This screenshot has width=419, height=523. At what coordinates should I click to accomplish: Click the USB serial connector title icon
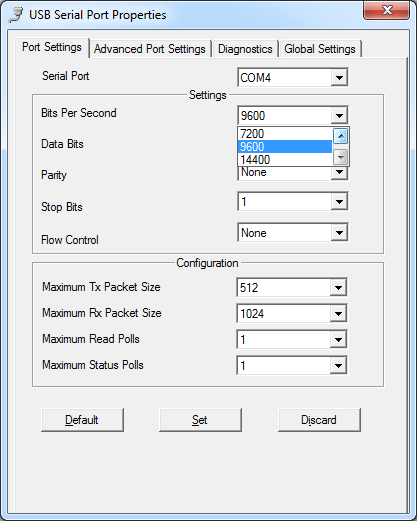[x=16, y=15]
